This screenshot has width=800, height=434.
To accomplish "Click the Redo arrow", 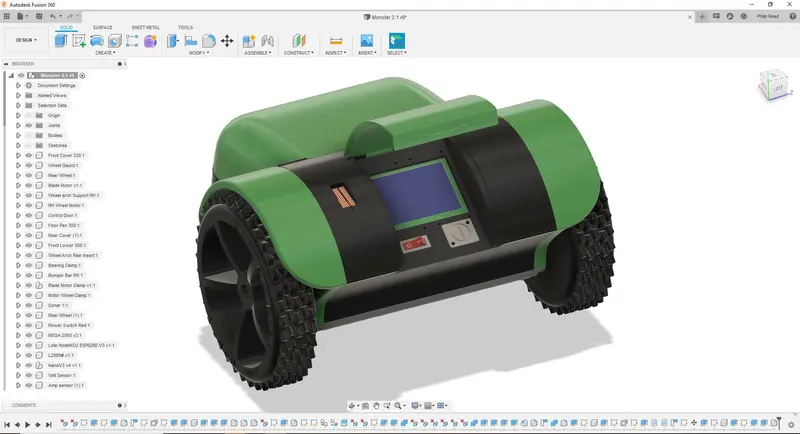I will tap(70, 16).
